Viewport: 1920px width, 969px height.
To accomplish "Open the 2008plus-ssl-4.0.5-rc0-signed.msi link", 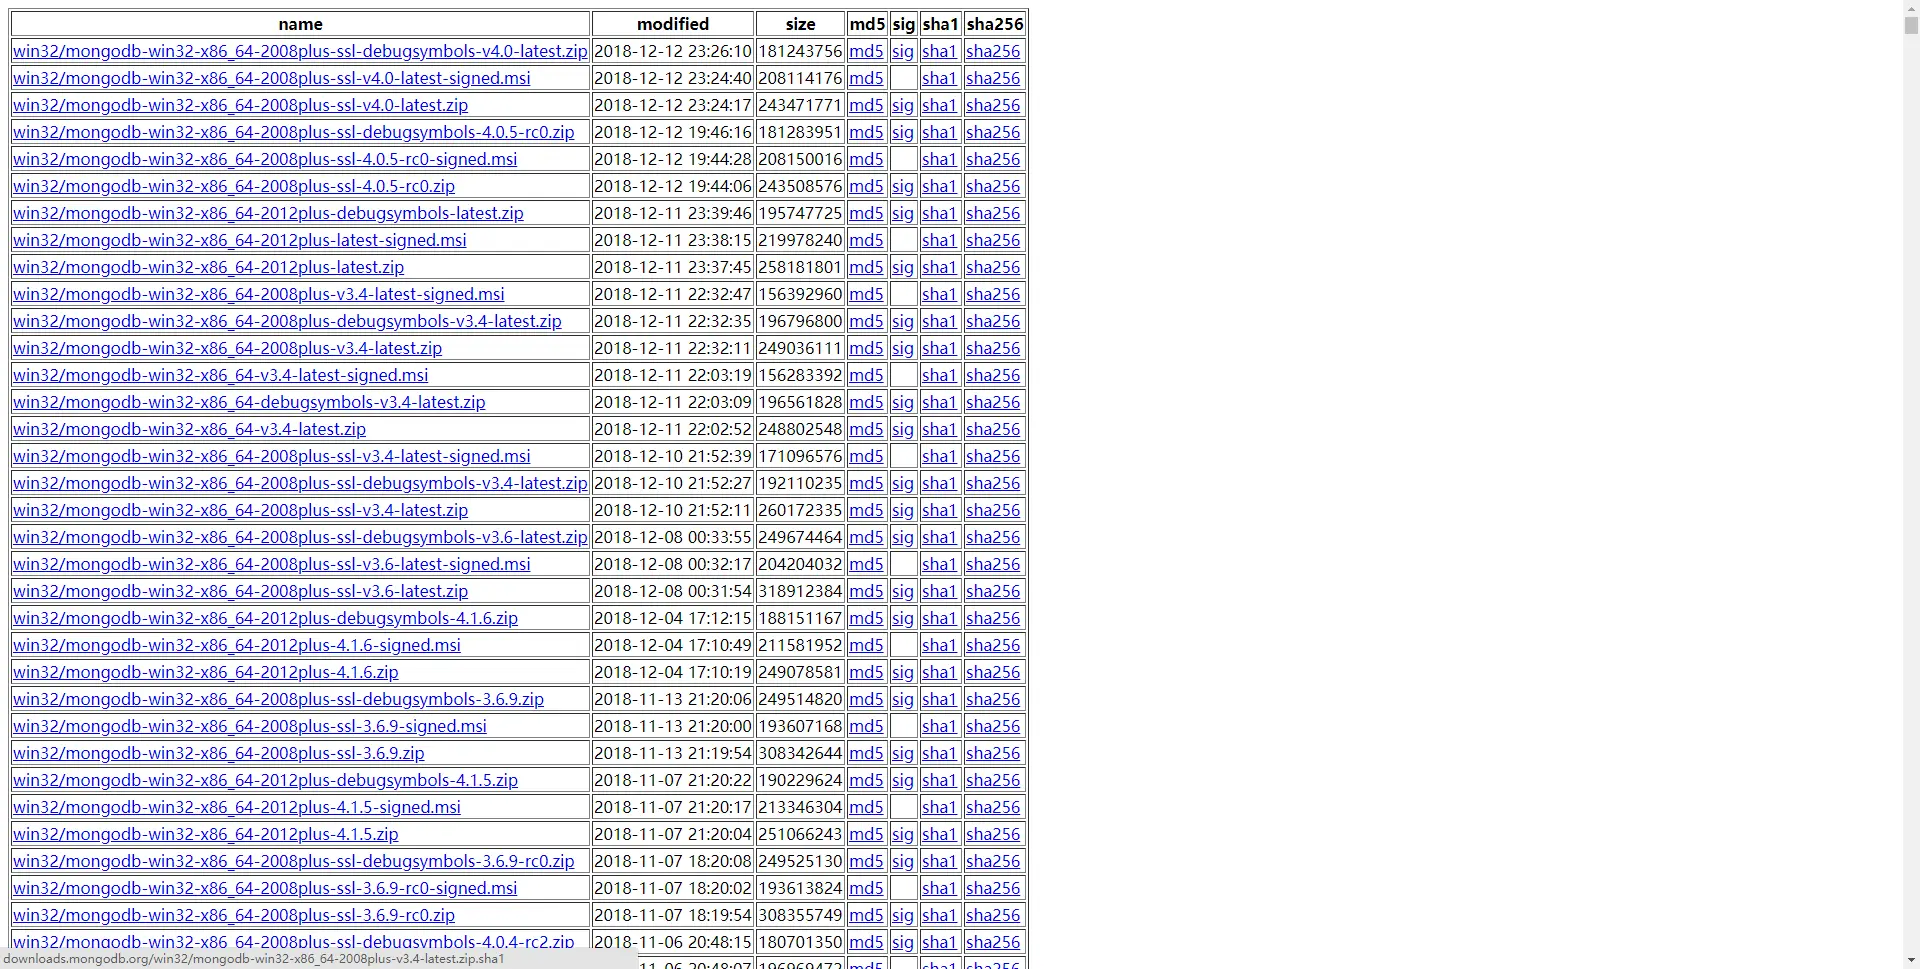I will pyautogui.click(x=265, y=159).
